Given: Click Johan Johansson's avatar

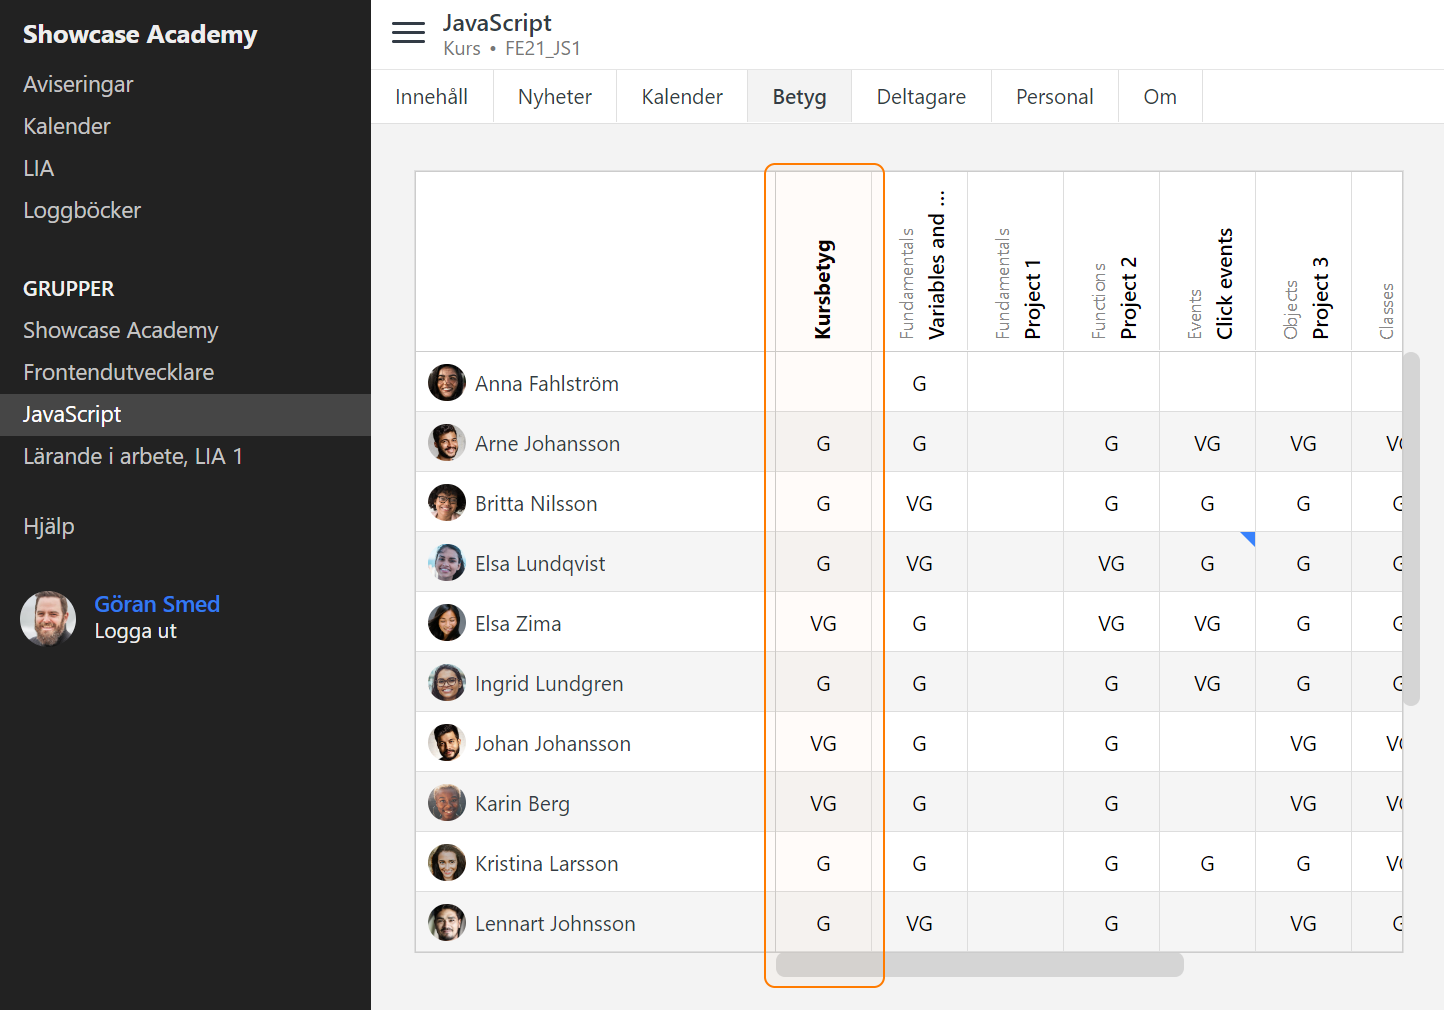Looking at the screenshot, I should tap(446, 743).
